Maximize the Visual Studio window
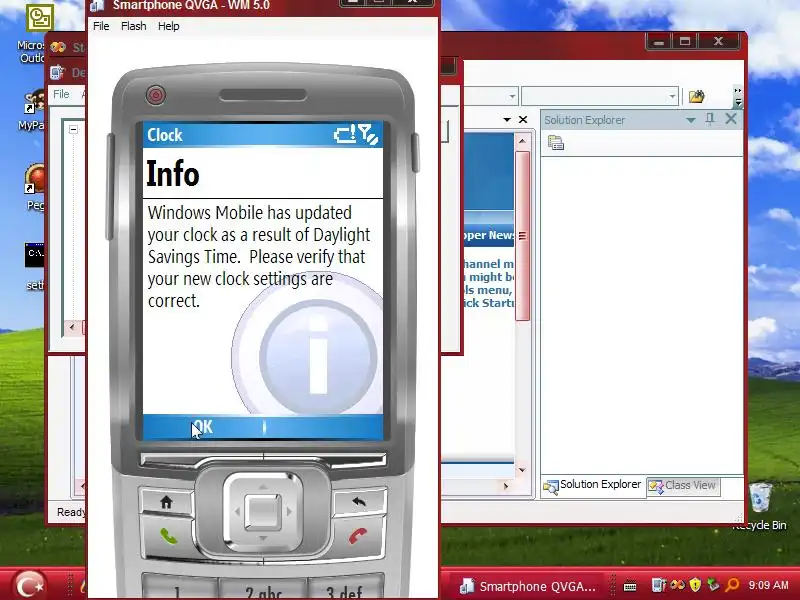Viewport: 800px width, 600px height. click(x=685, y=42)
